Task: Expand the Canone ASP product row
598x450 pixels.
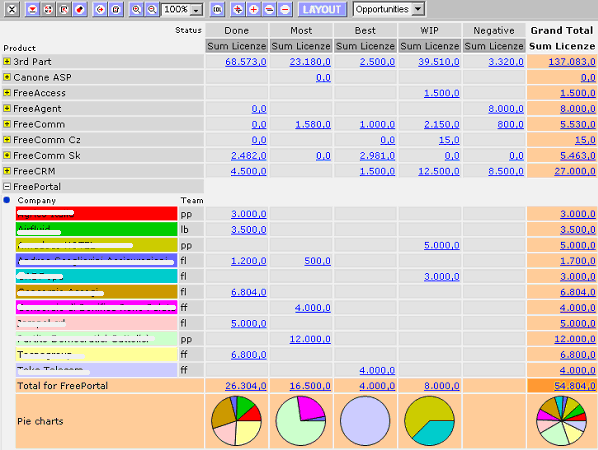Action: [7, 77]
